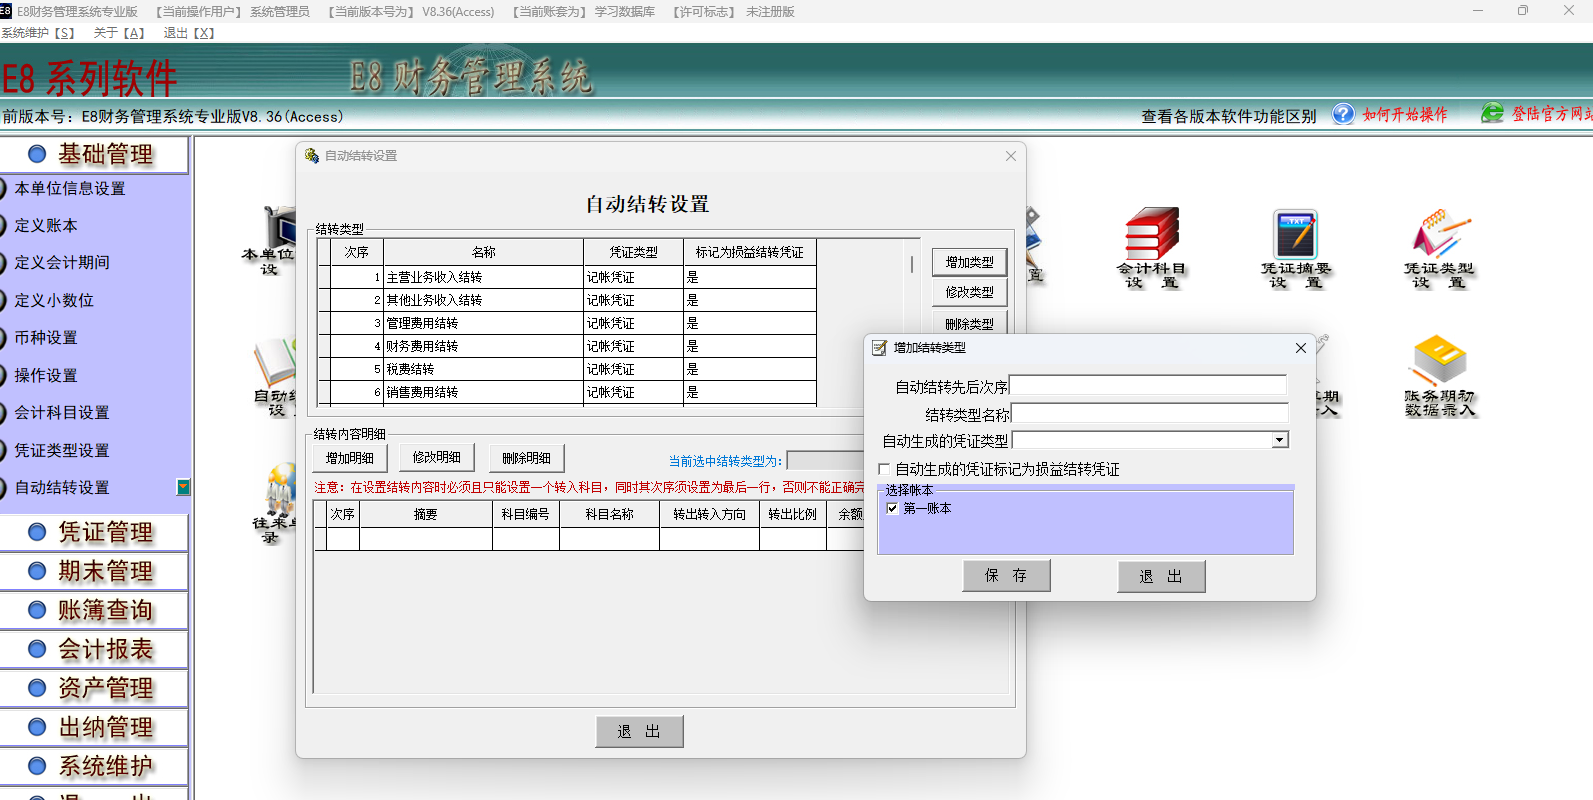Click the 增加类型 button

pos(969,262)
